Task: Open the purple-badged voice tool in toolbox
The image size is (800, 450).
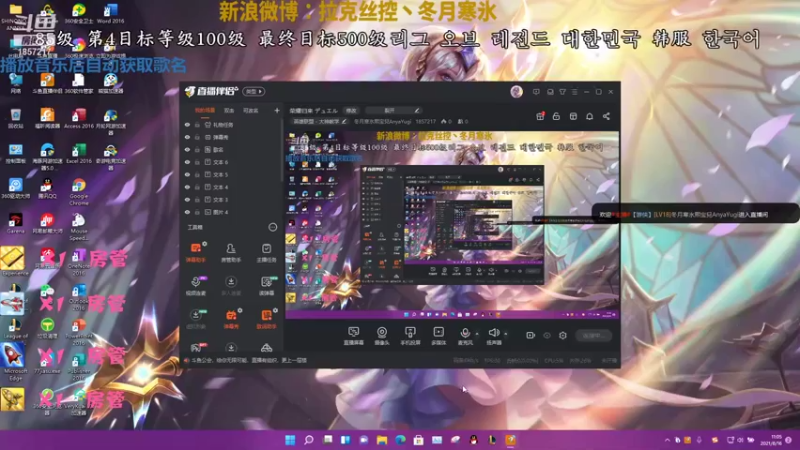Action: click(x=195, y=285)
